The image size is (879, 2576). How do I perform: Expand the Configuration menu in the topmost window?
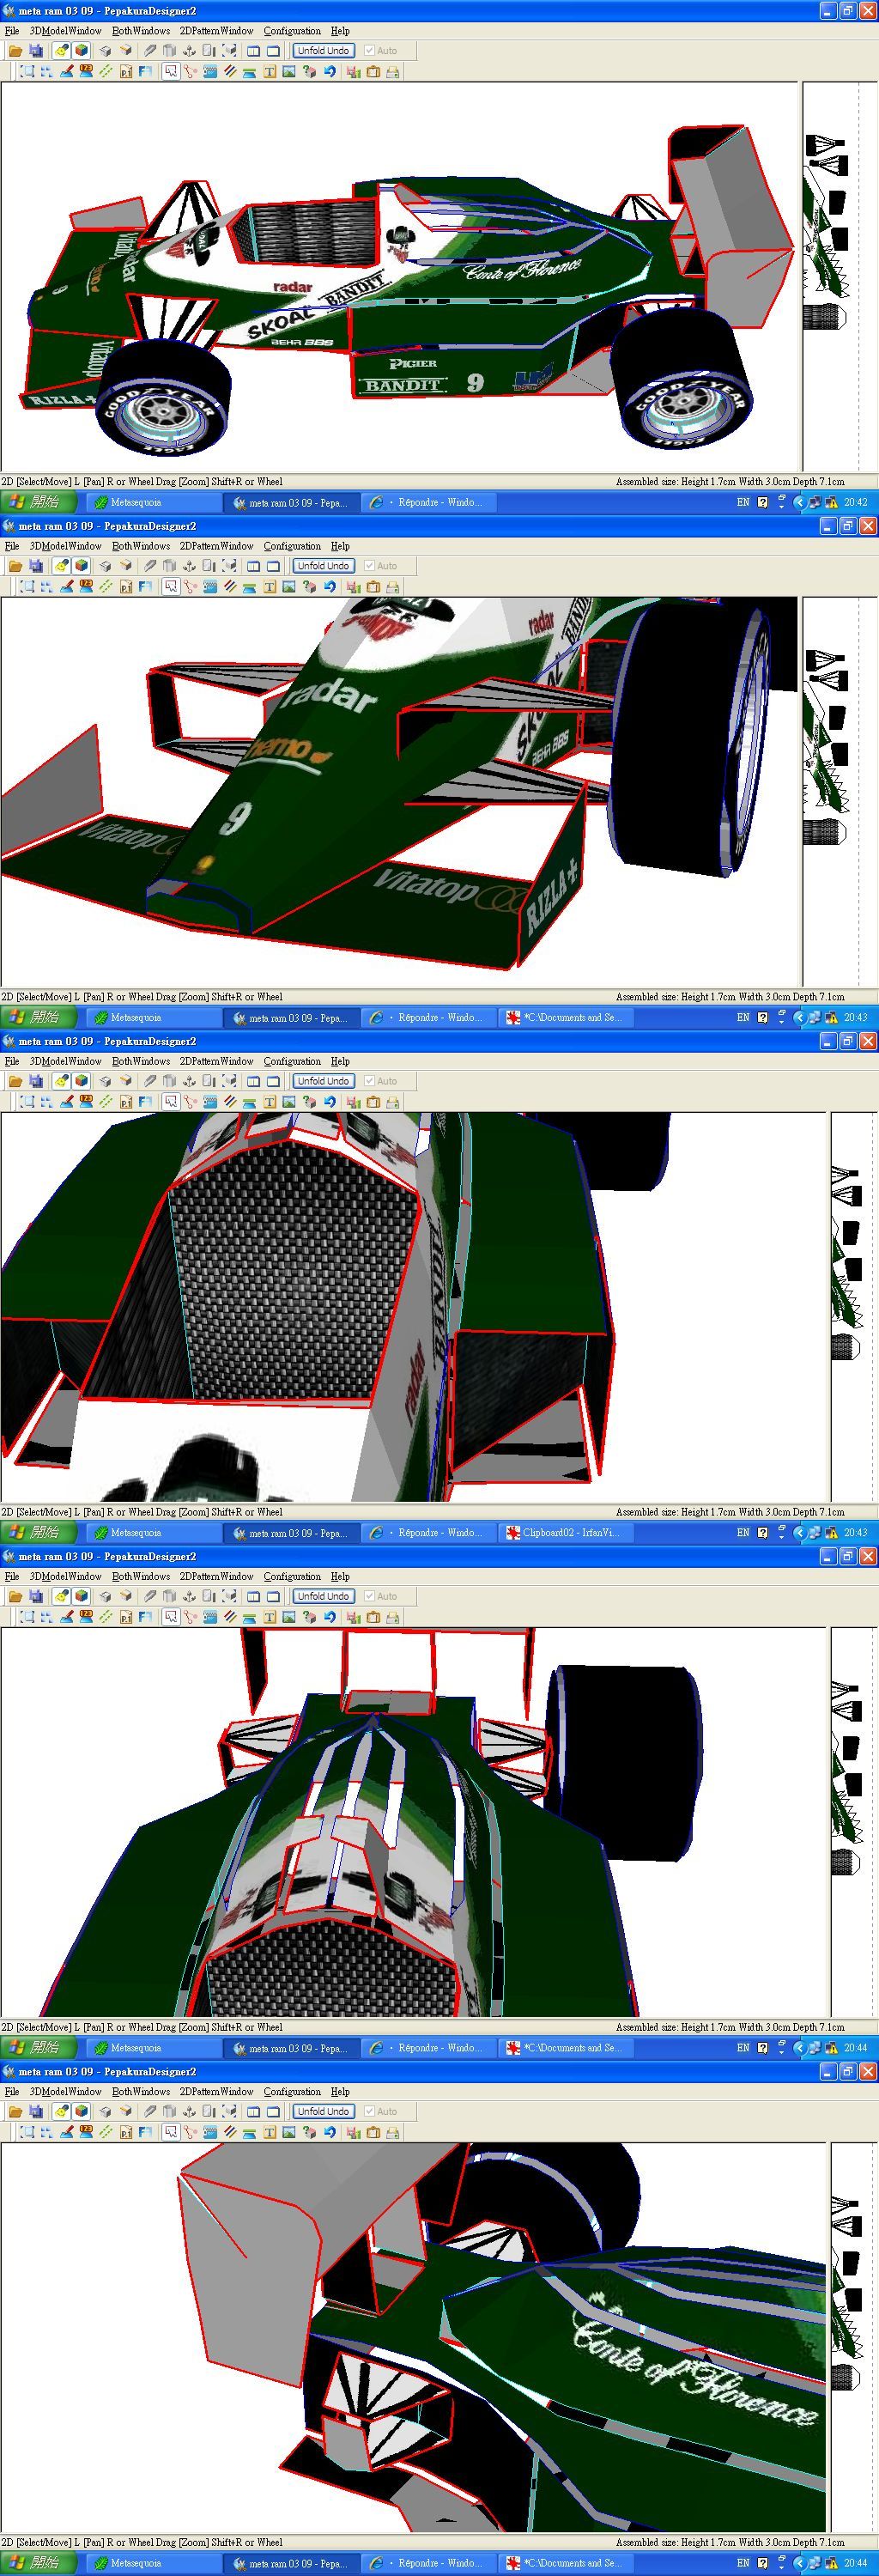292,31
